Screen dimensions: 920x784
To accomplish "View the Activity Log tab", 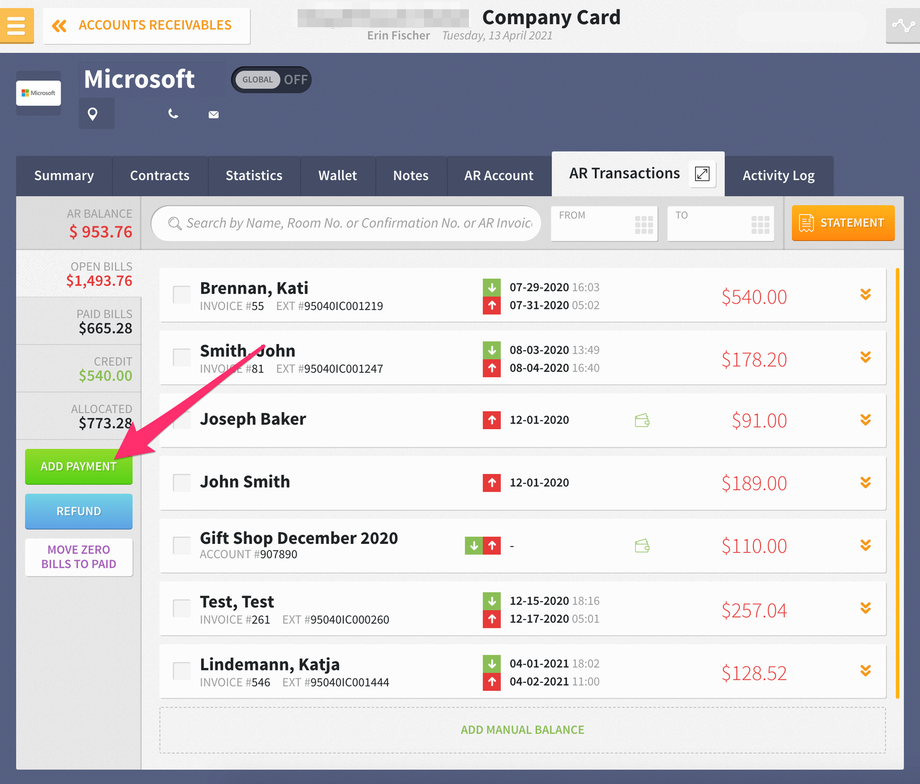I will click(779, 175).
